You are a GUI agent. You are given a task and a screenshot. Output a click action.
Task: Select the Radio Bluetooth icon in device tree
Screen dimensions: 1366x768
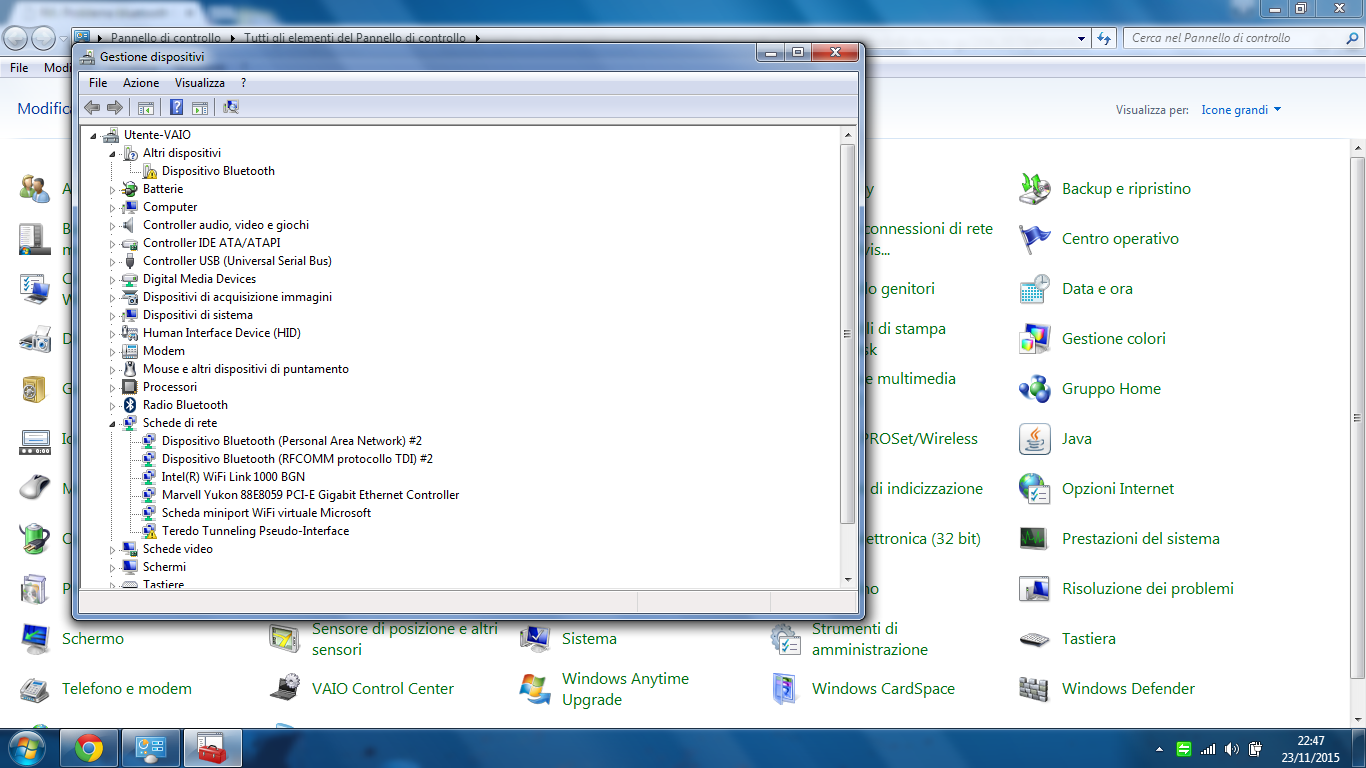pos(129,405)
